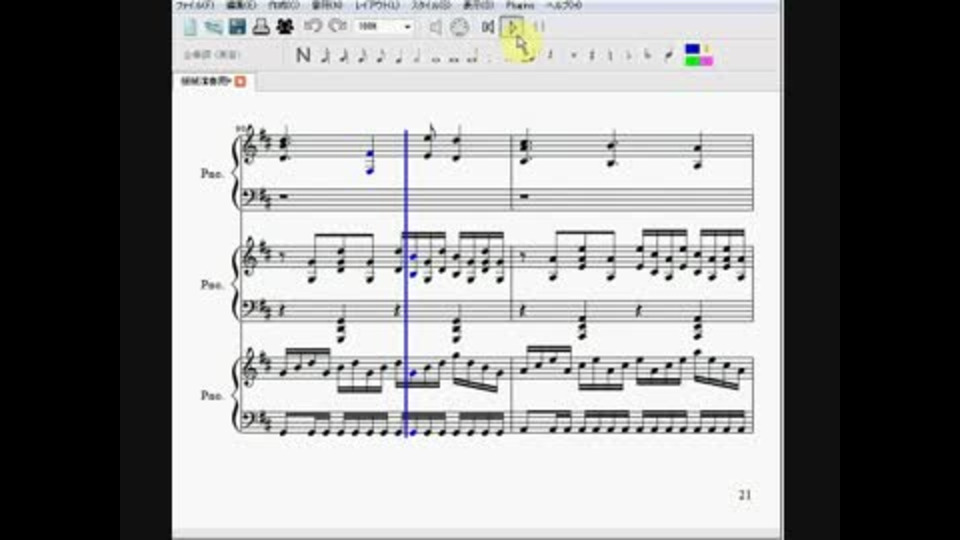Select voice 1 blue swatch
The image size is (960, 540).
(x=692, y=48)
